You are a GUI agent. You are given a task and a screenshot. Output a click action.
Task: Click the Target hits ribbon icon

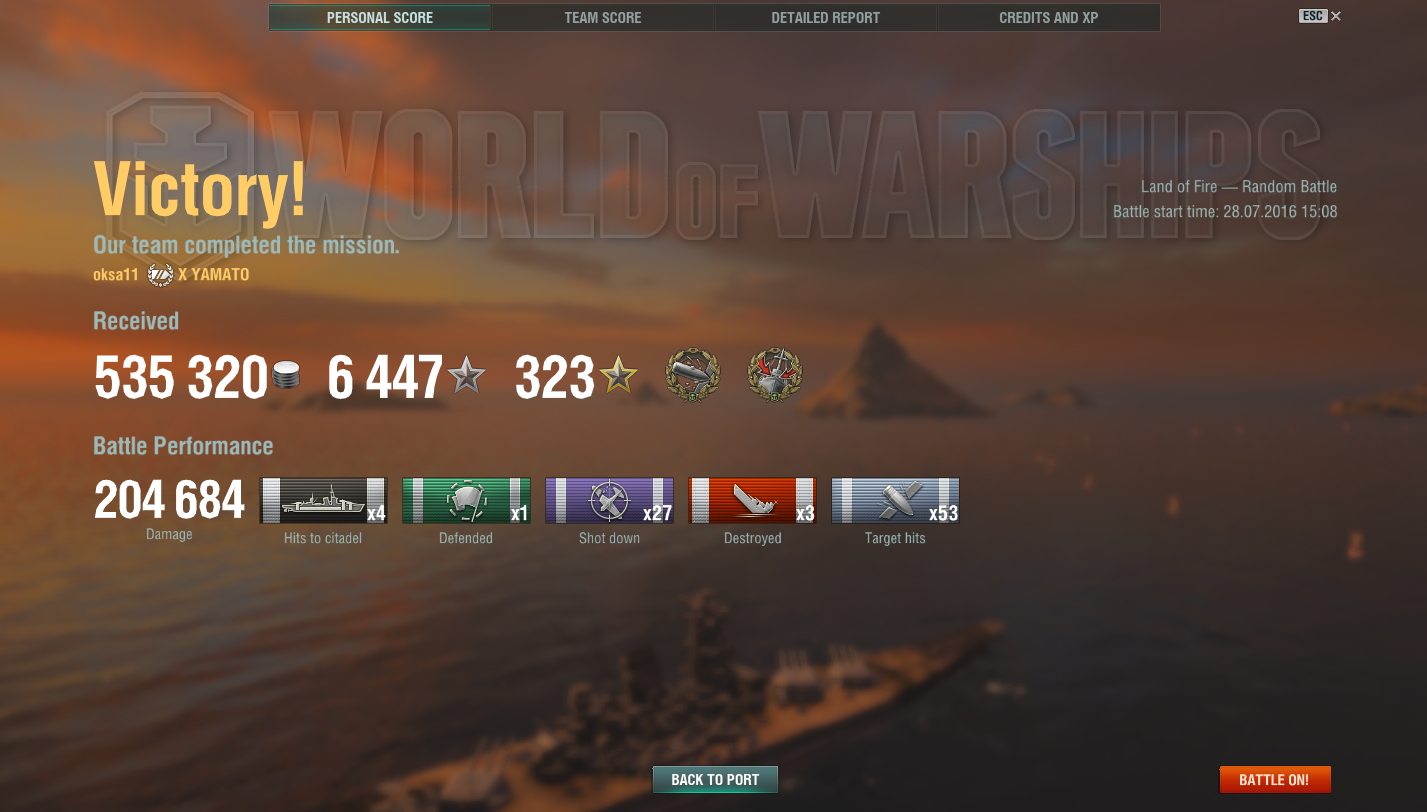tap(895, 500)
